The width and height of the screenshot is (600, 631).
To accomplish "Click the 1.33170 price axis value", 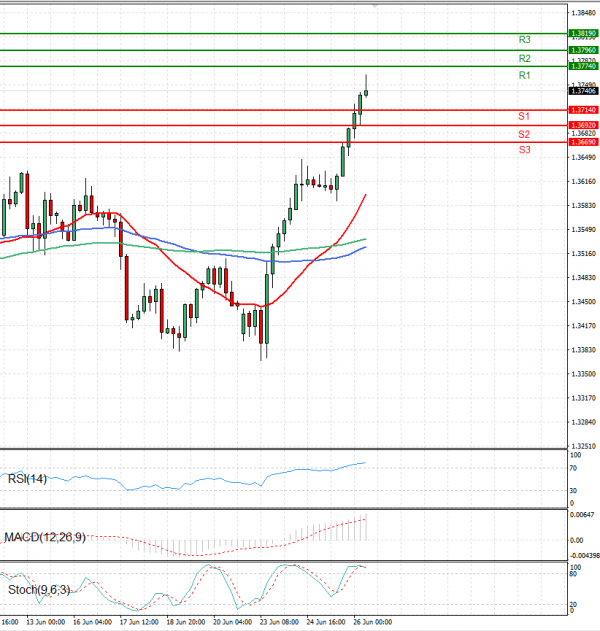I will (584, 398).
